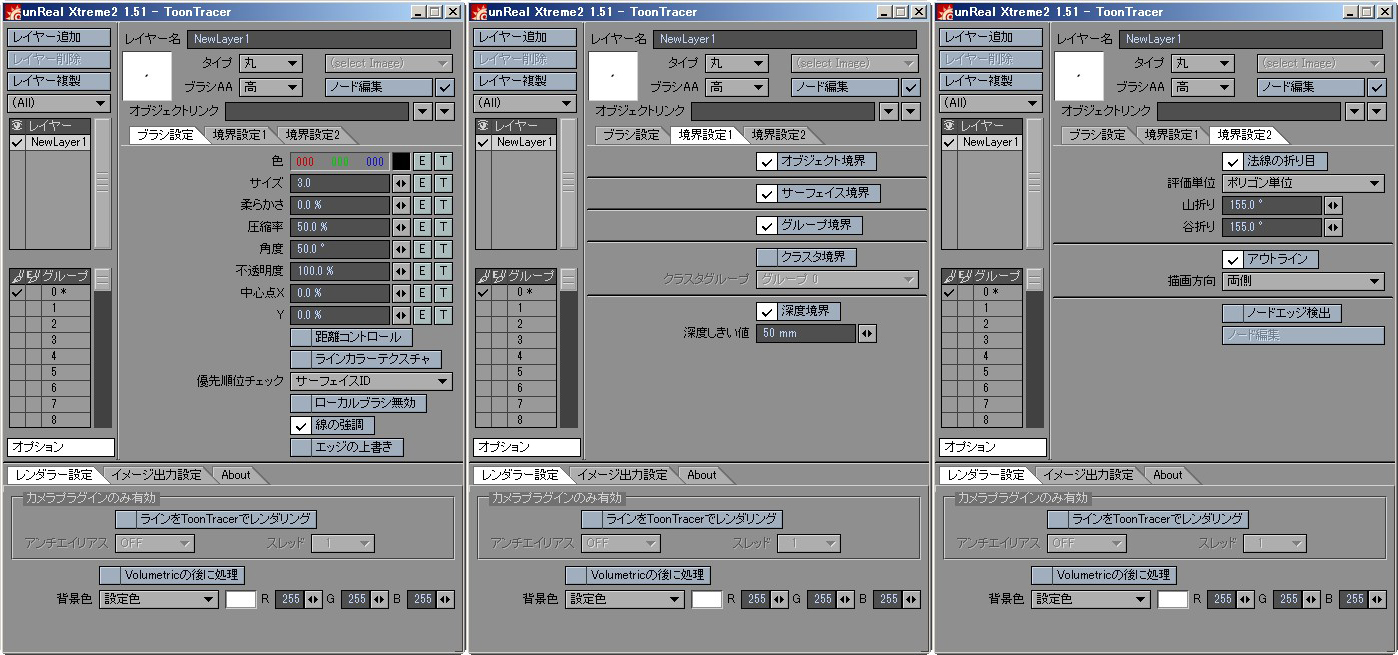1398x655 pixels.
Task: Click the E button for 不透明度 row
Action: [x=422, y=271]
